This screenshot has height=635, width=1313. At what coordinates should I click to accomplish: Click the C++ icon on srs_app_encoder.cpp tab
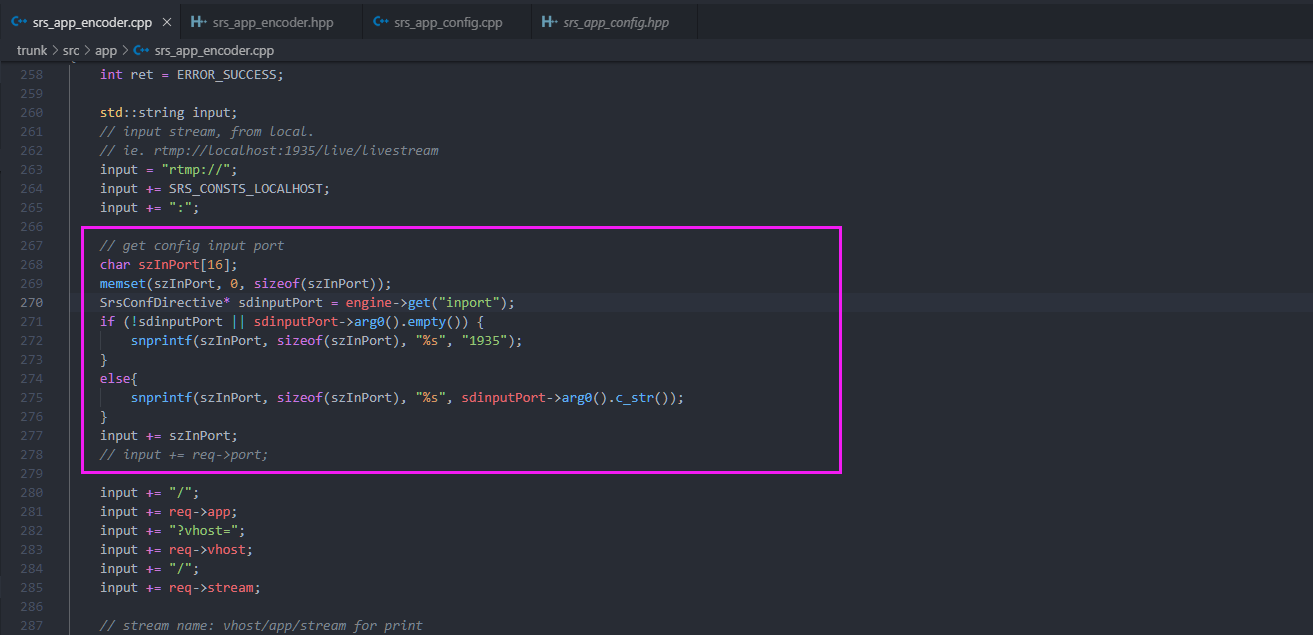point(18,22)
